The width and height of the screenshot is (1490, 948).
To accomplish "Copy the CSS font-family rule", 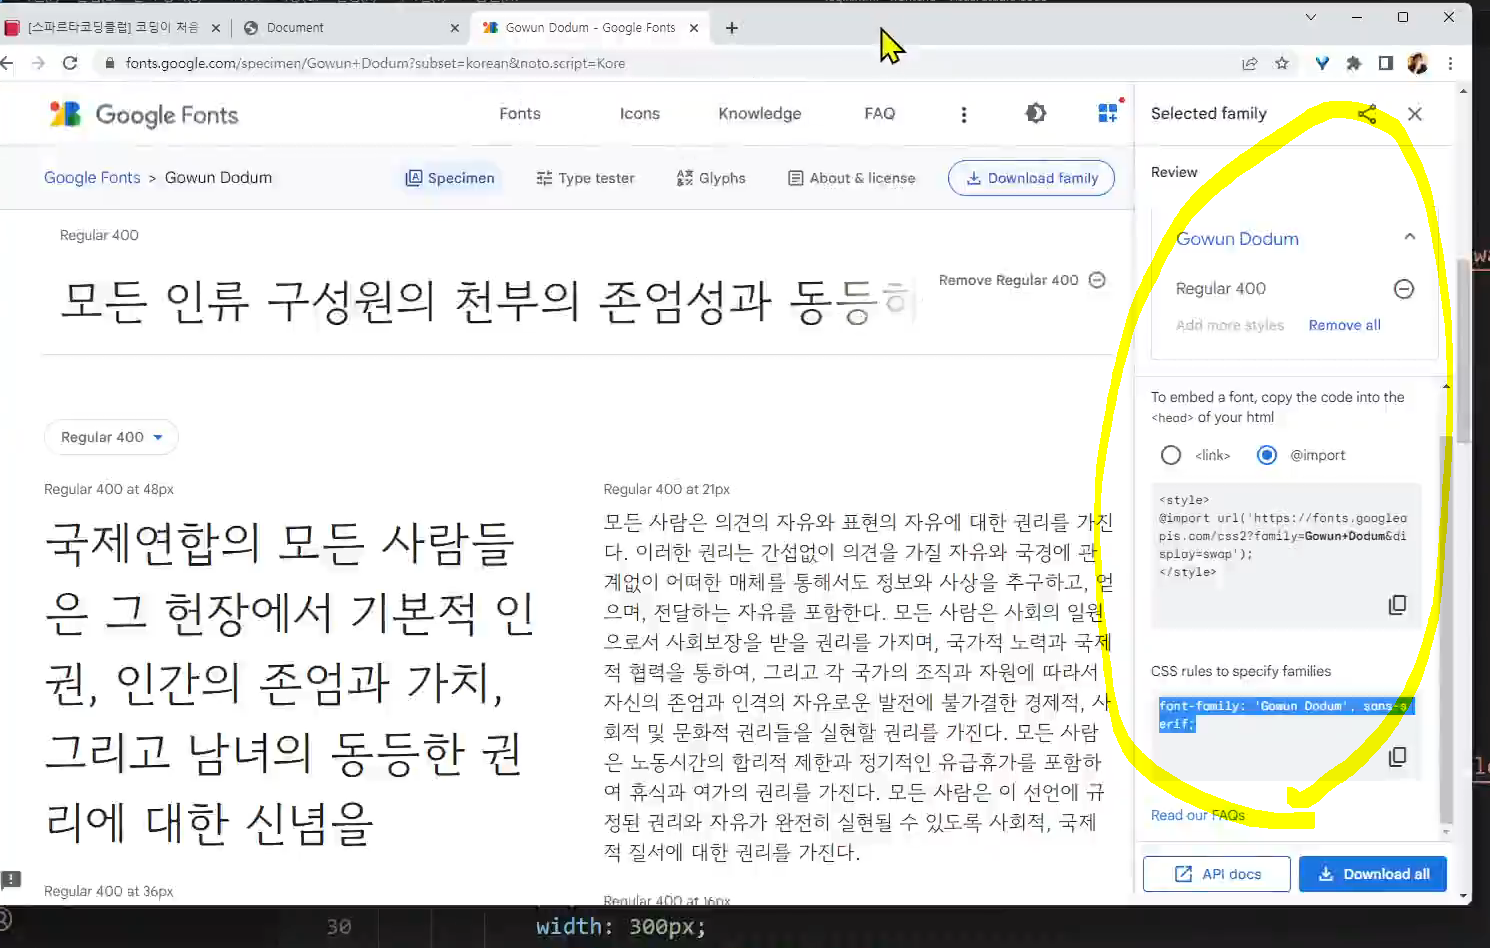I will tap(1397, 756).
